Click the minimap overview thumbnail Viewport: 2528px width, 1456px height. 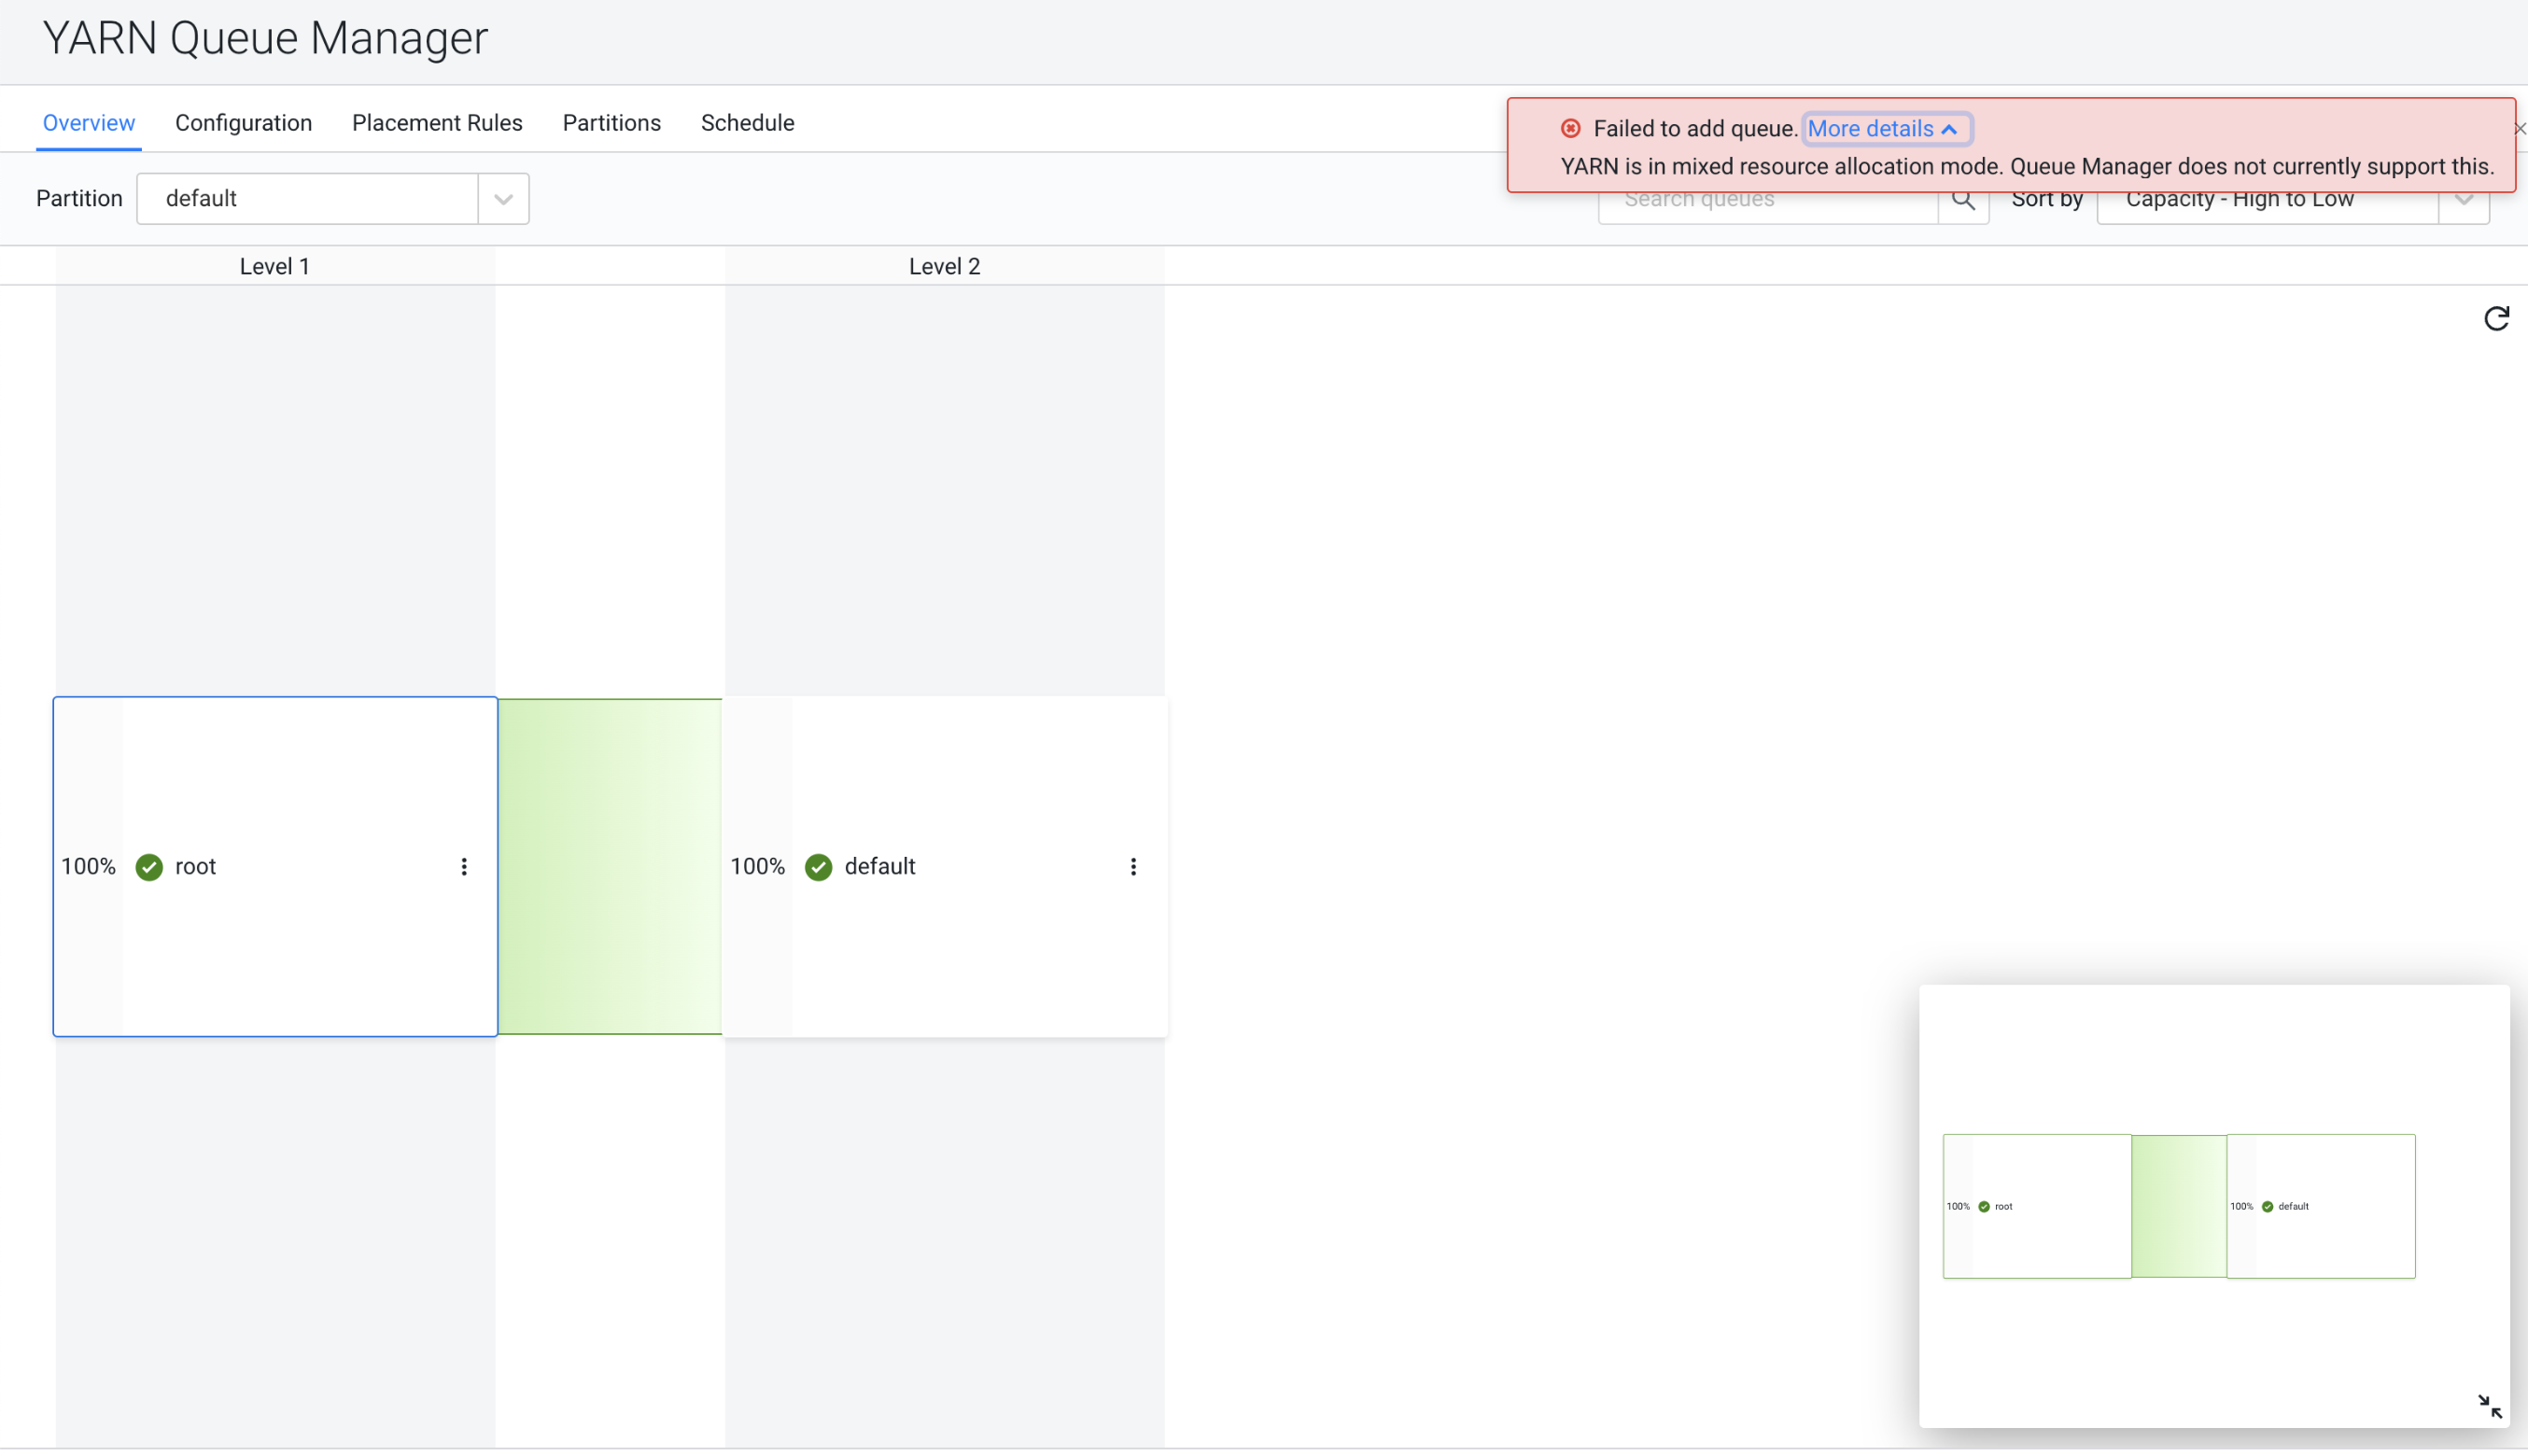(2178, 1206)
